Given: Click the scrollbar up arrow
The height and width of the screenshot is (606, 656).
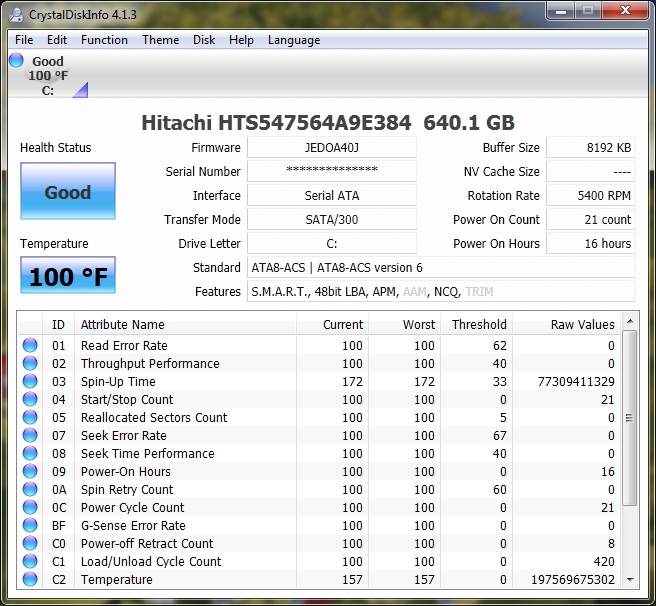Looking at the screenshot, I should (630, 321).
